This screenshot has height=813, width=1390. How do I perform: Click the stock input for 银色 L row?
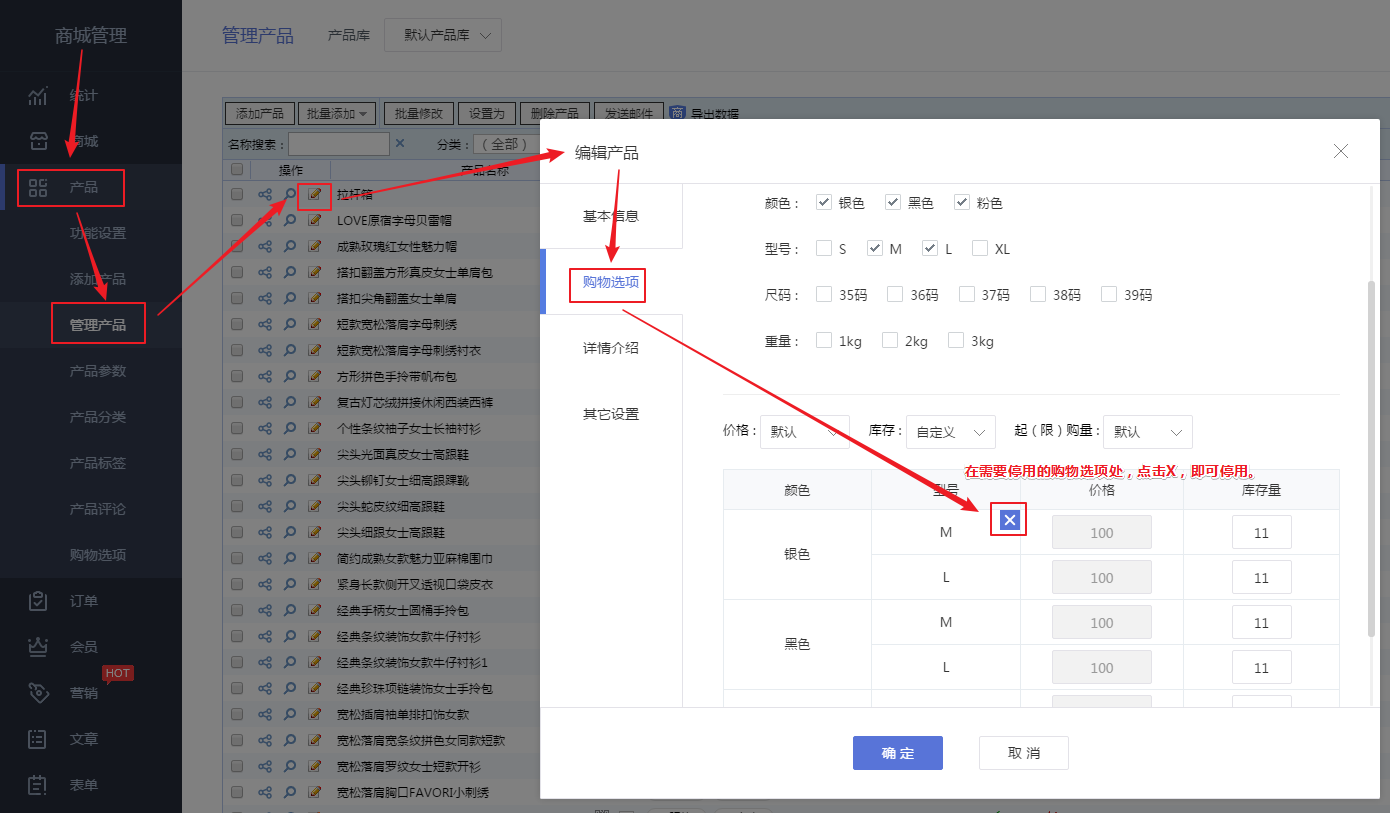[x=1261, y=578]
